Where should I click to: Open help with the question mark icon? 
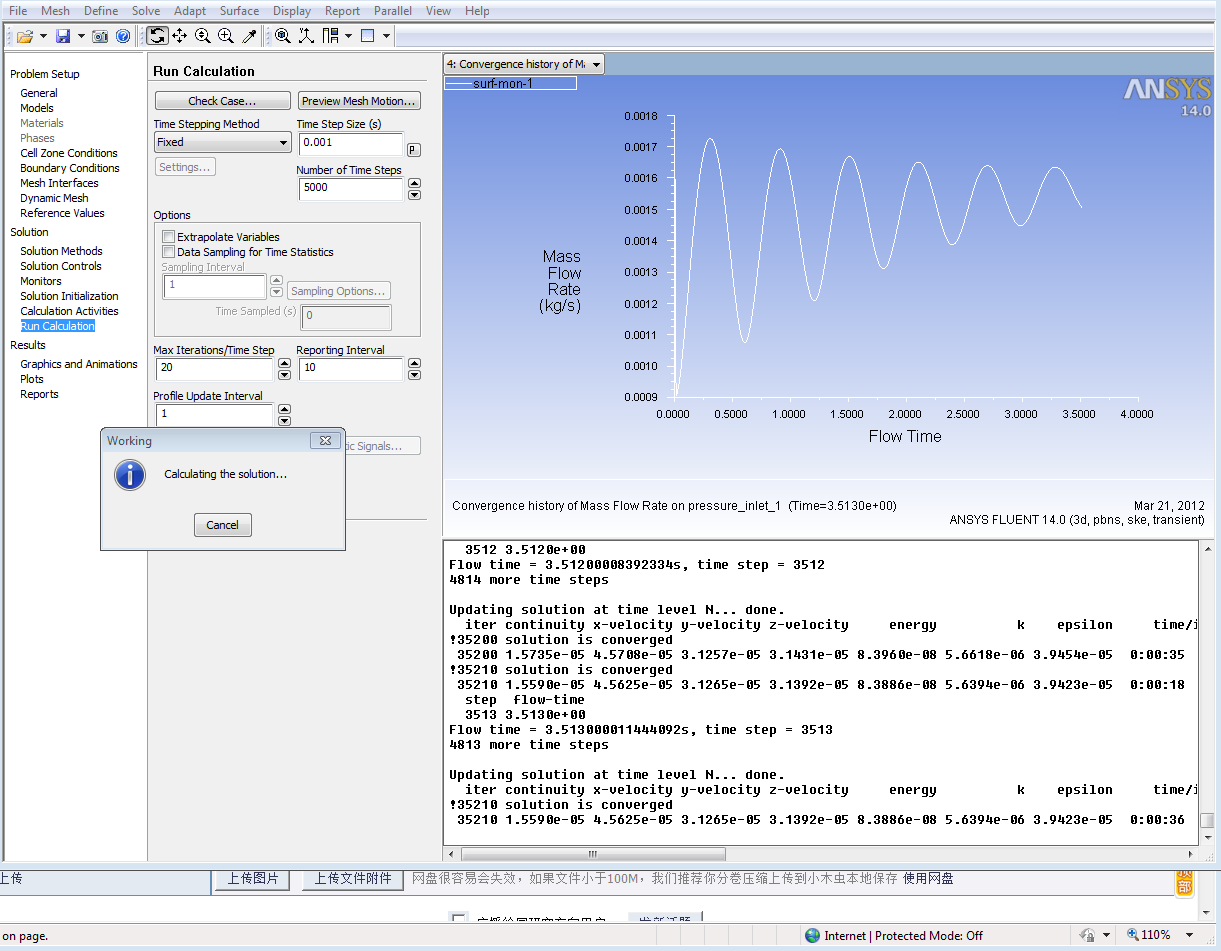[123, 36]
